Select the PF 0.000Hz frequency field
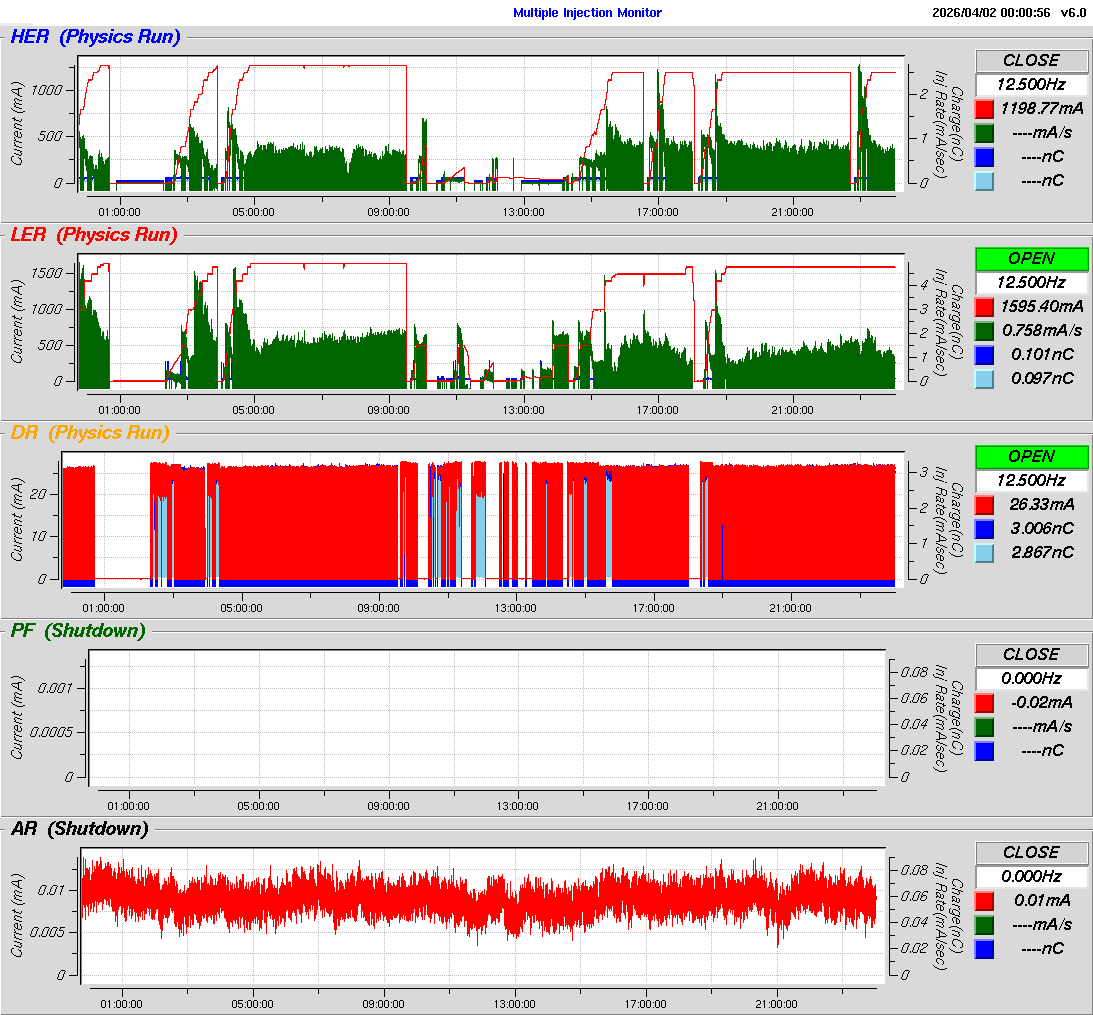The width and height of the screenshot is (1093, 1015). [1031, 678]
